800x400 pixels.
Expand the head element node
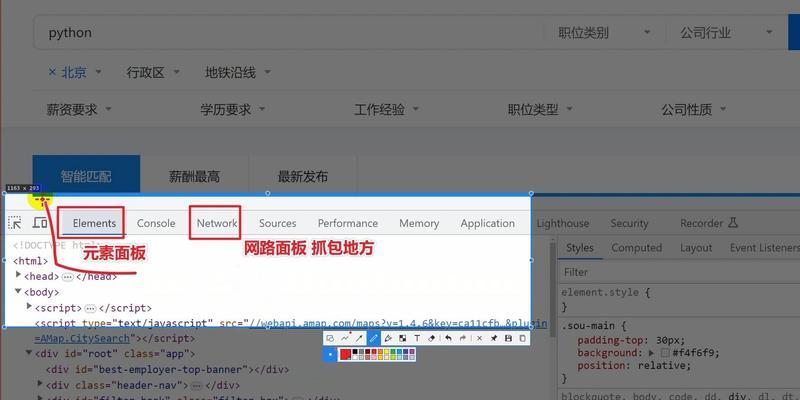point(19,276)
